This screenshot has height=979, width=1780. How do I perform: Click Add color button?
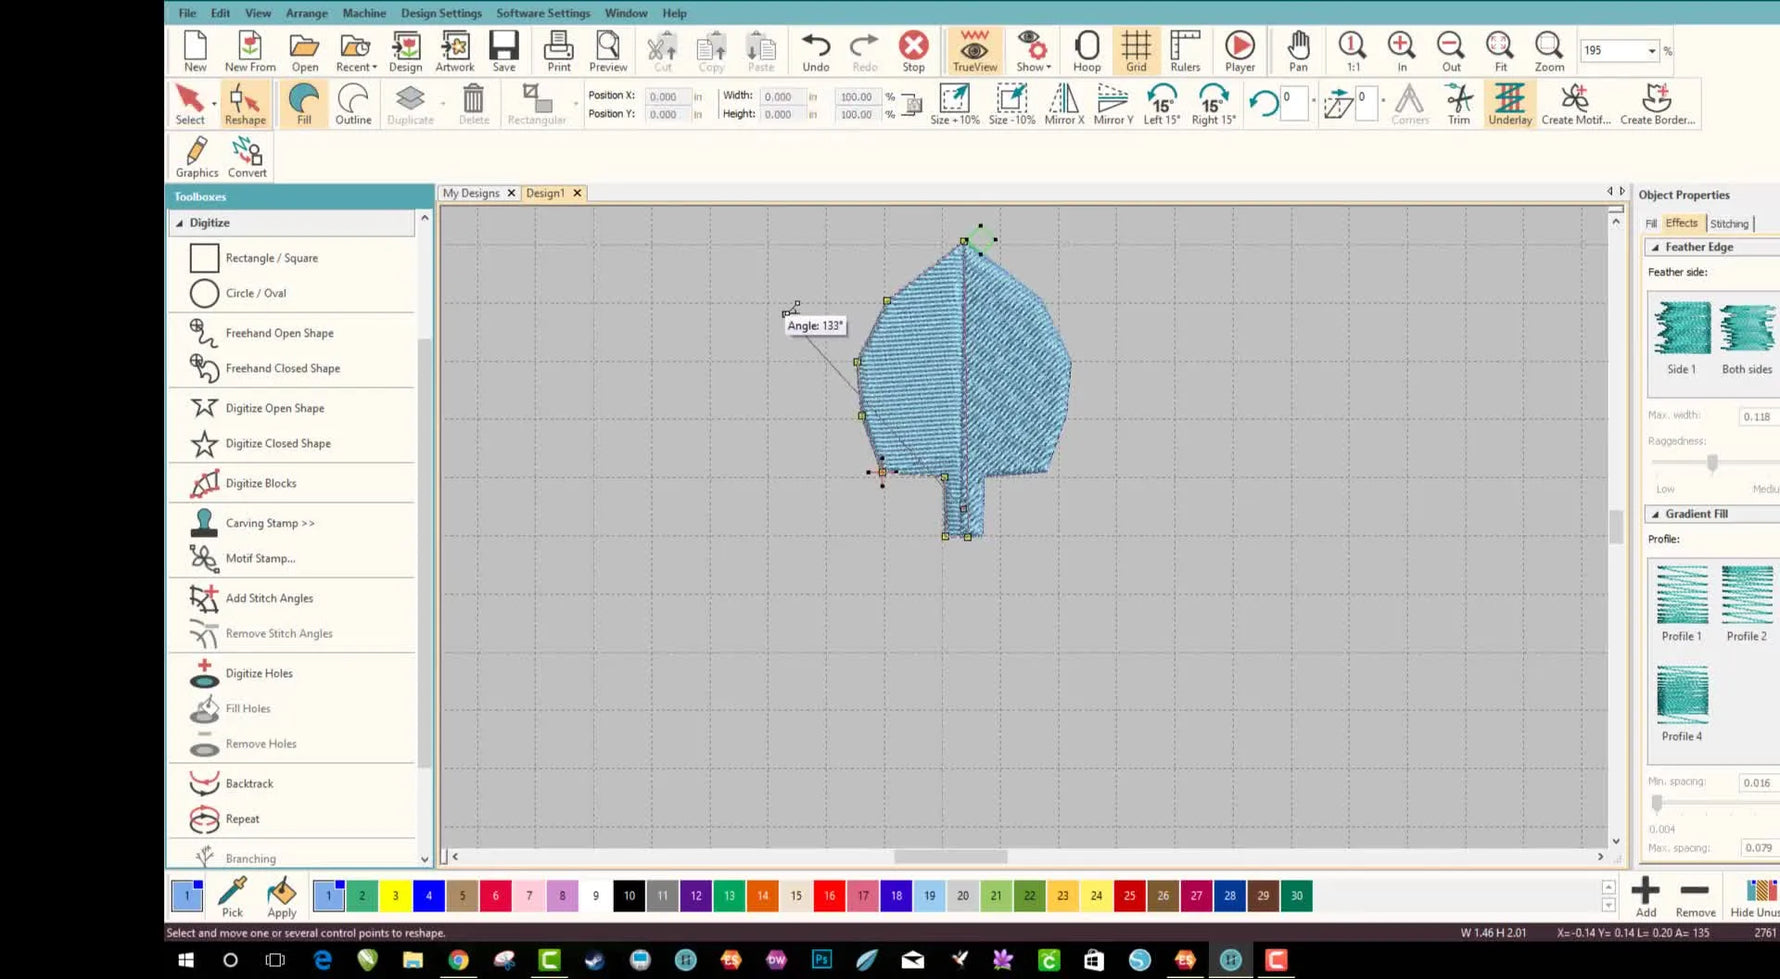click(x=1646, y=896)
